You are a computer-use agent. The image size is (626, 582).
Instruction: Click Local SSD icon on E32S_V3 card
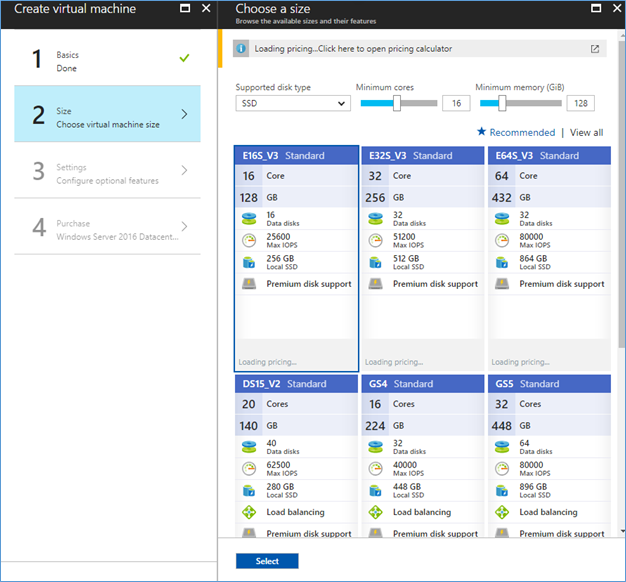pyautogui.click(x=375, y=262)
